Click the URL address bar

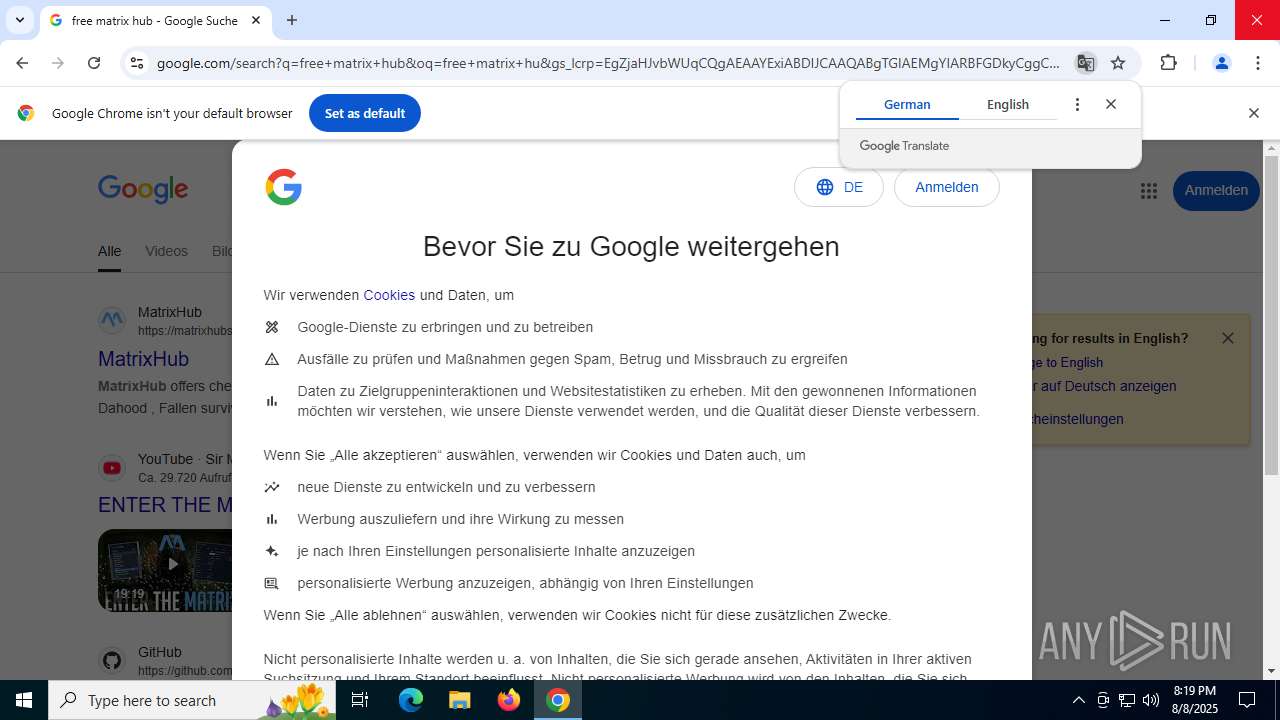[x=607, y=63]
